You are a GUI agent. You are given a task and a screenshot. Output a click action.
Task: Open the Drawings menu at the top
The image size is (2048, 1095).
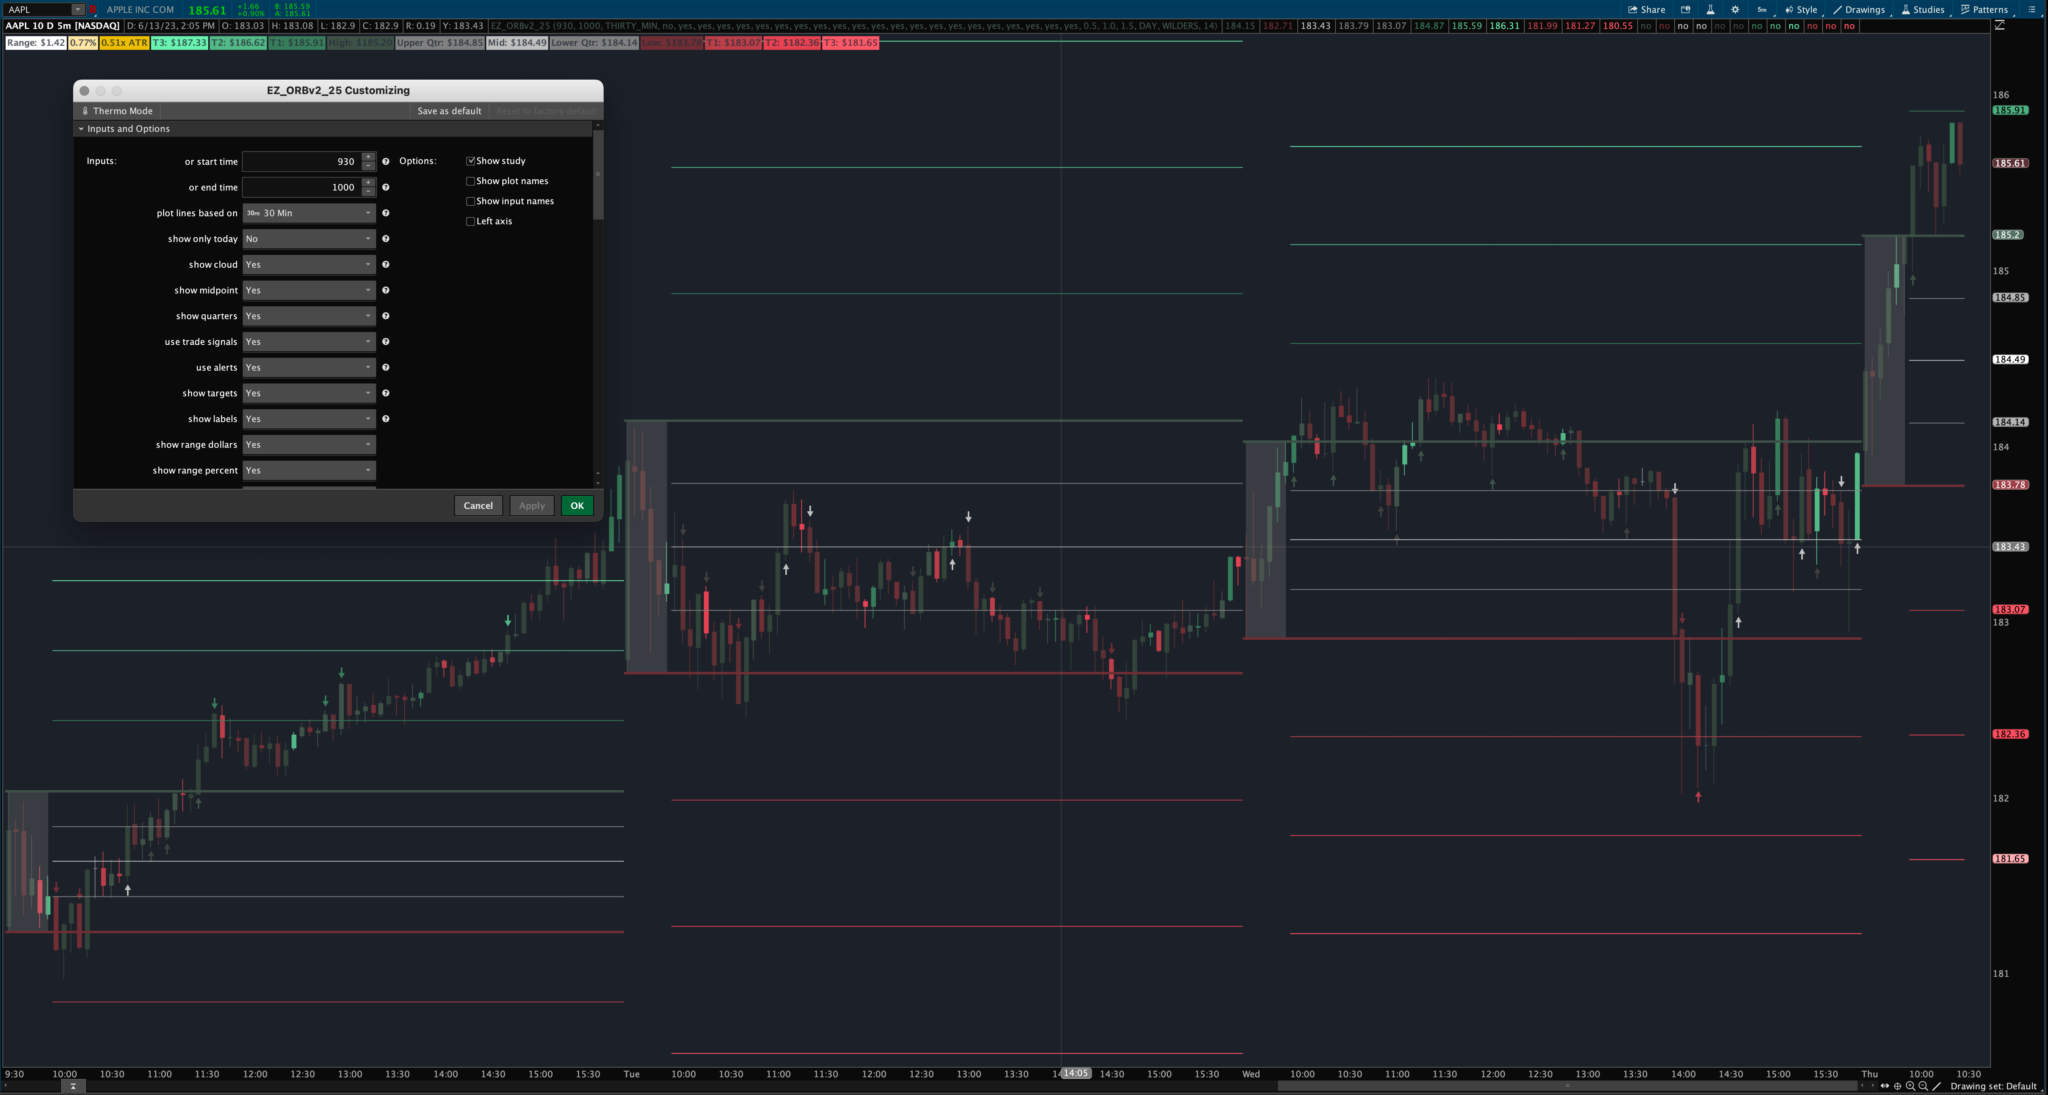coord(1860,9)
